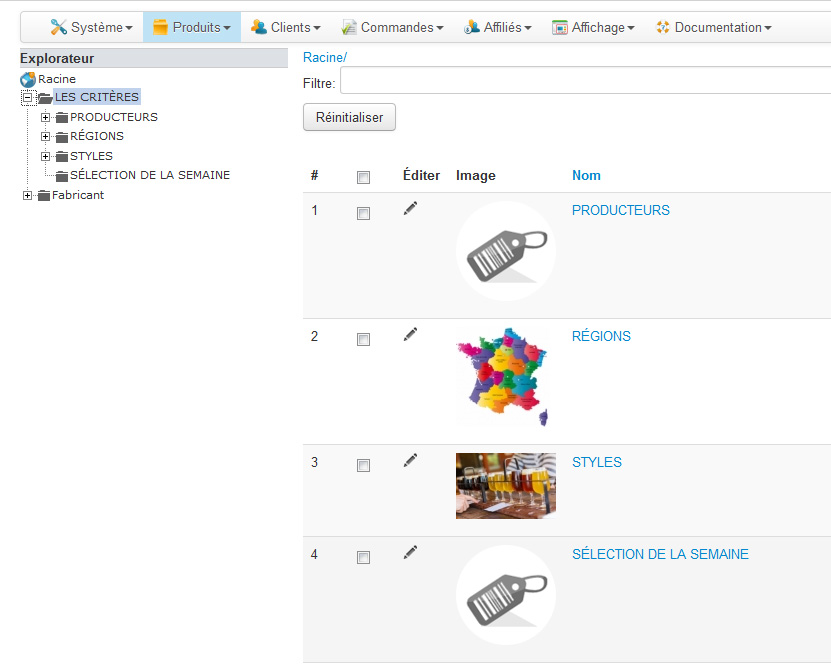831x669 pixels.
Task: Check the box for row 2 RÉGIONS
Action: tap(364, 339)
